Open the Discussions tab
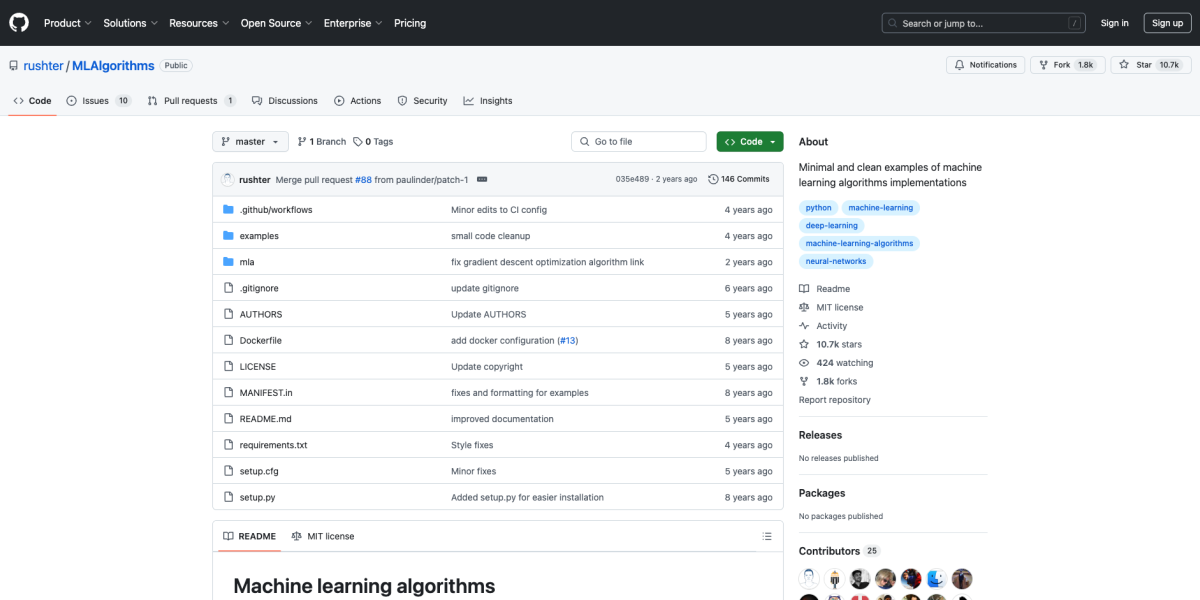The width and height of the screenshot is (1200, 600). [x=284, y=100]
